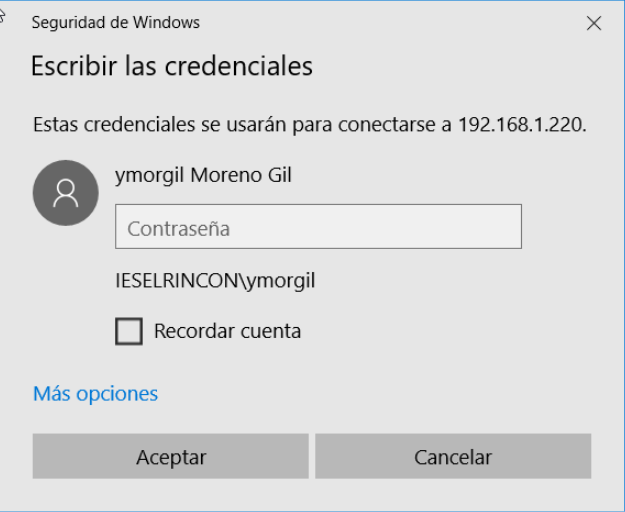Image resolution: width=625 pixels, height=512 pixels.
Task: Click the 'Recordar cuenta' label text
Action: [227, 331]
